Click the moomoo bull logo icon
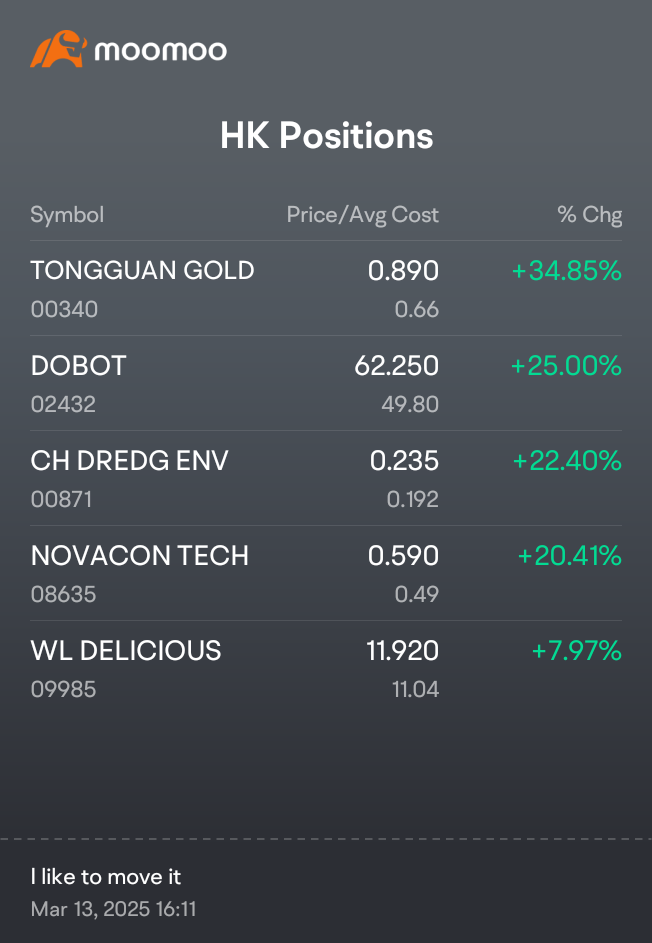This screenshot has width=652, height=943. click(58, 49)
